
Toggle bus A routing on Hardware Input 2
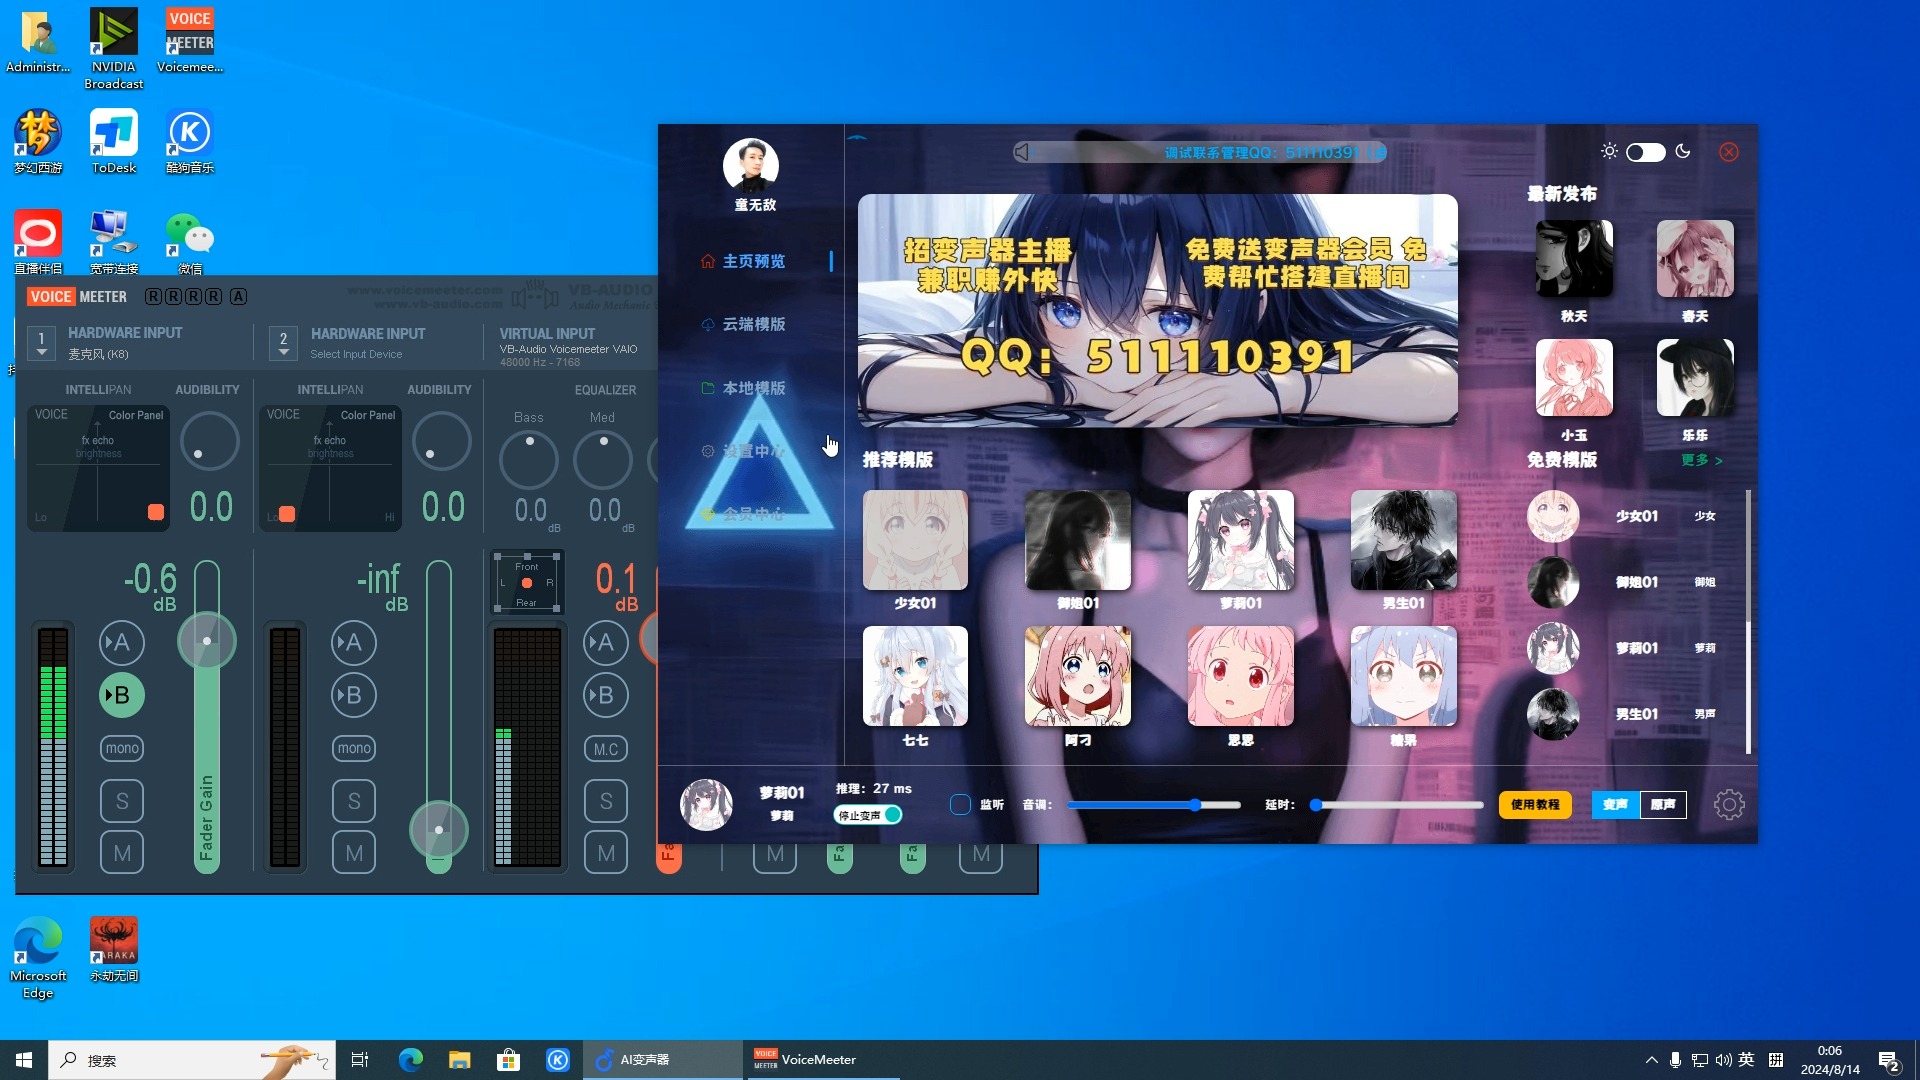click(354, 643)
